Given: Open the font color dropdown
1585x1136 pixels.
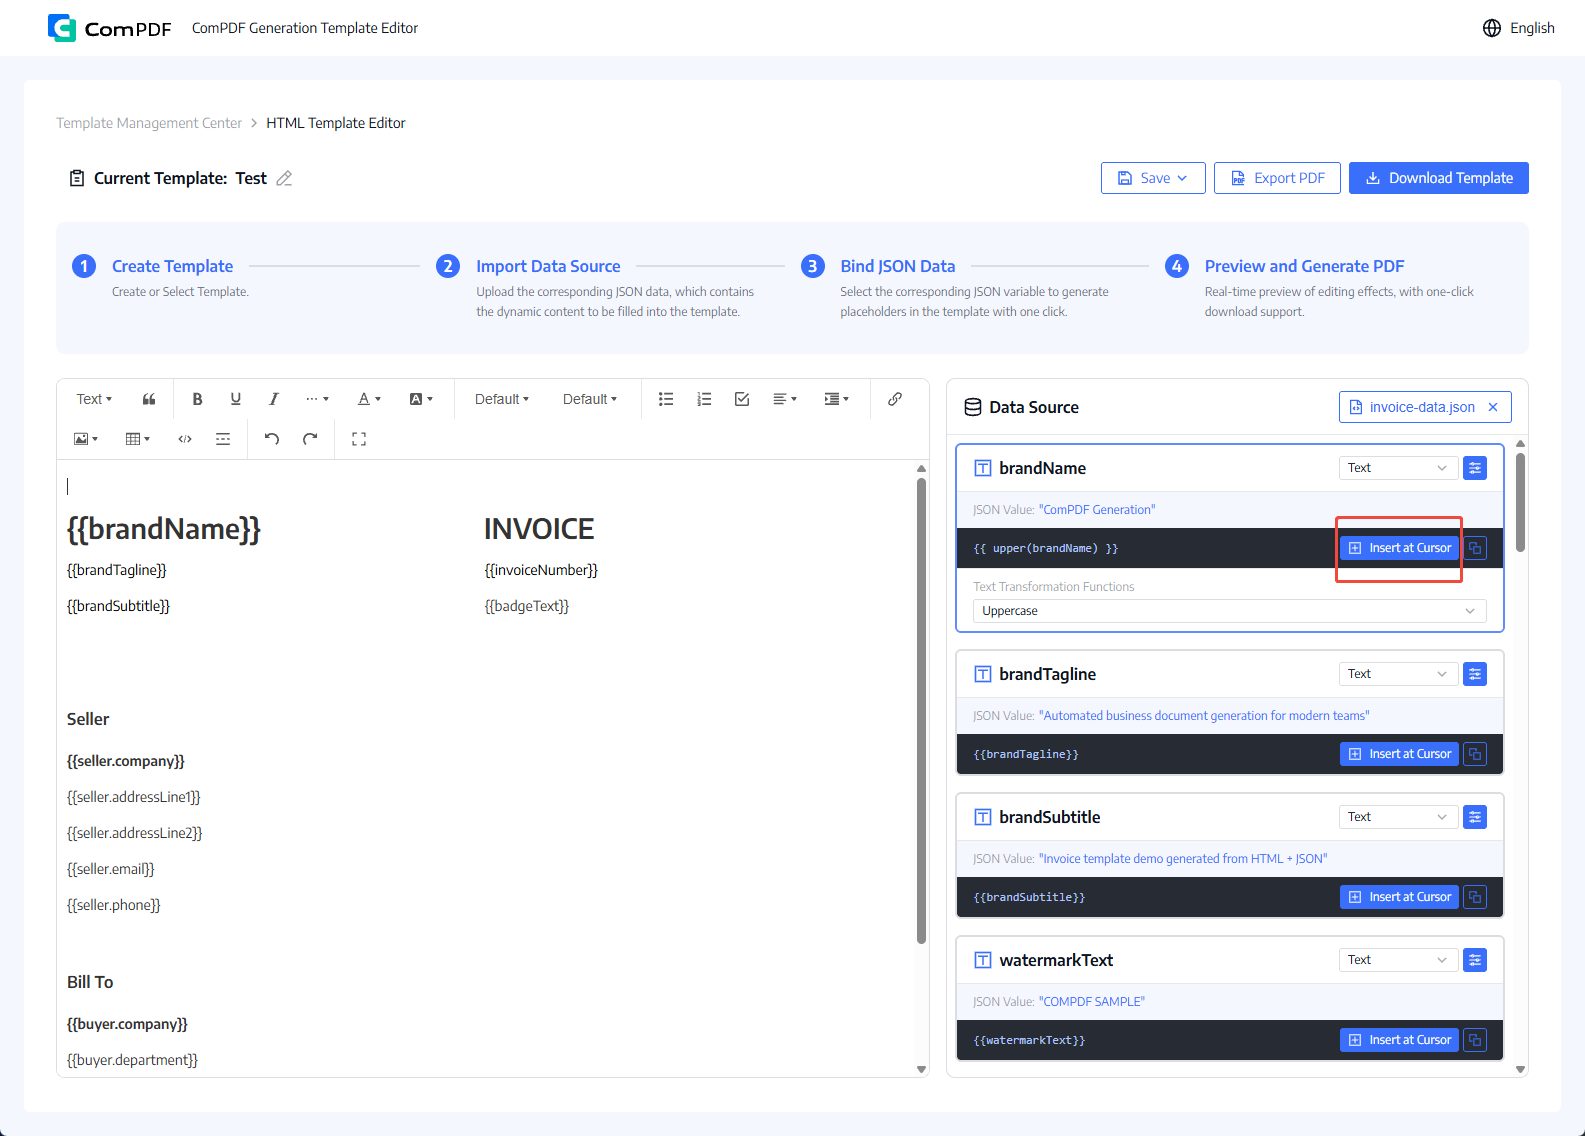Looking at the screenshot, I should coord(369,399).
